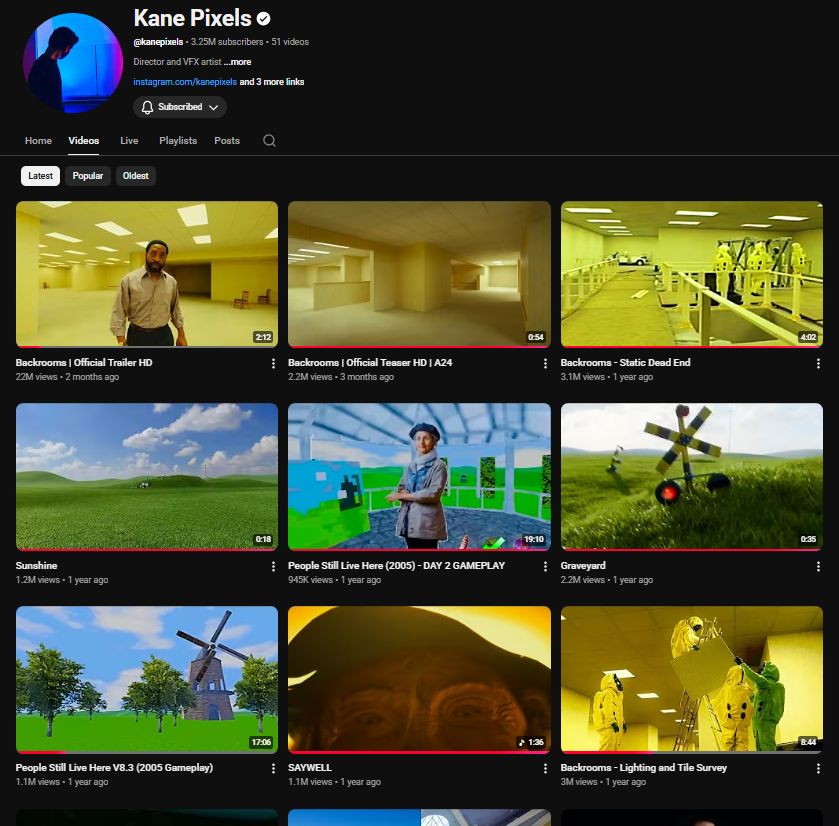
Task: Open title Backrooms | Official Trailer HD
Action: pyautogui.click(x=84, y=363)
